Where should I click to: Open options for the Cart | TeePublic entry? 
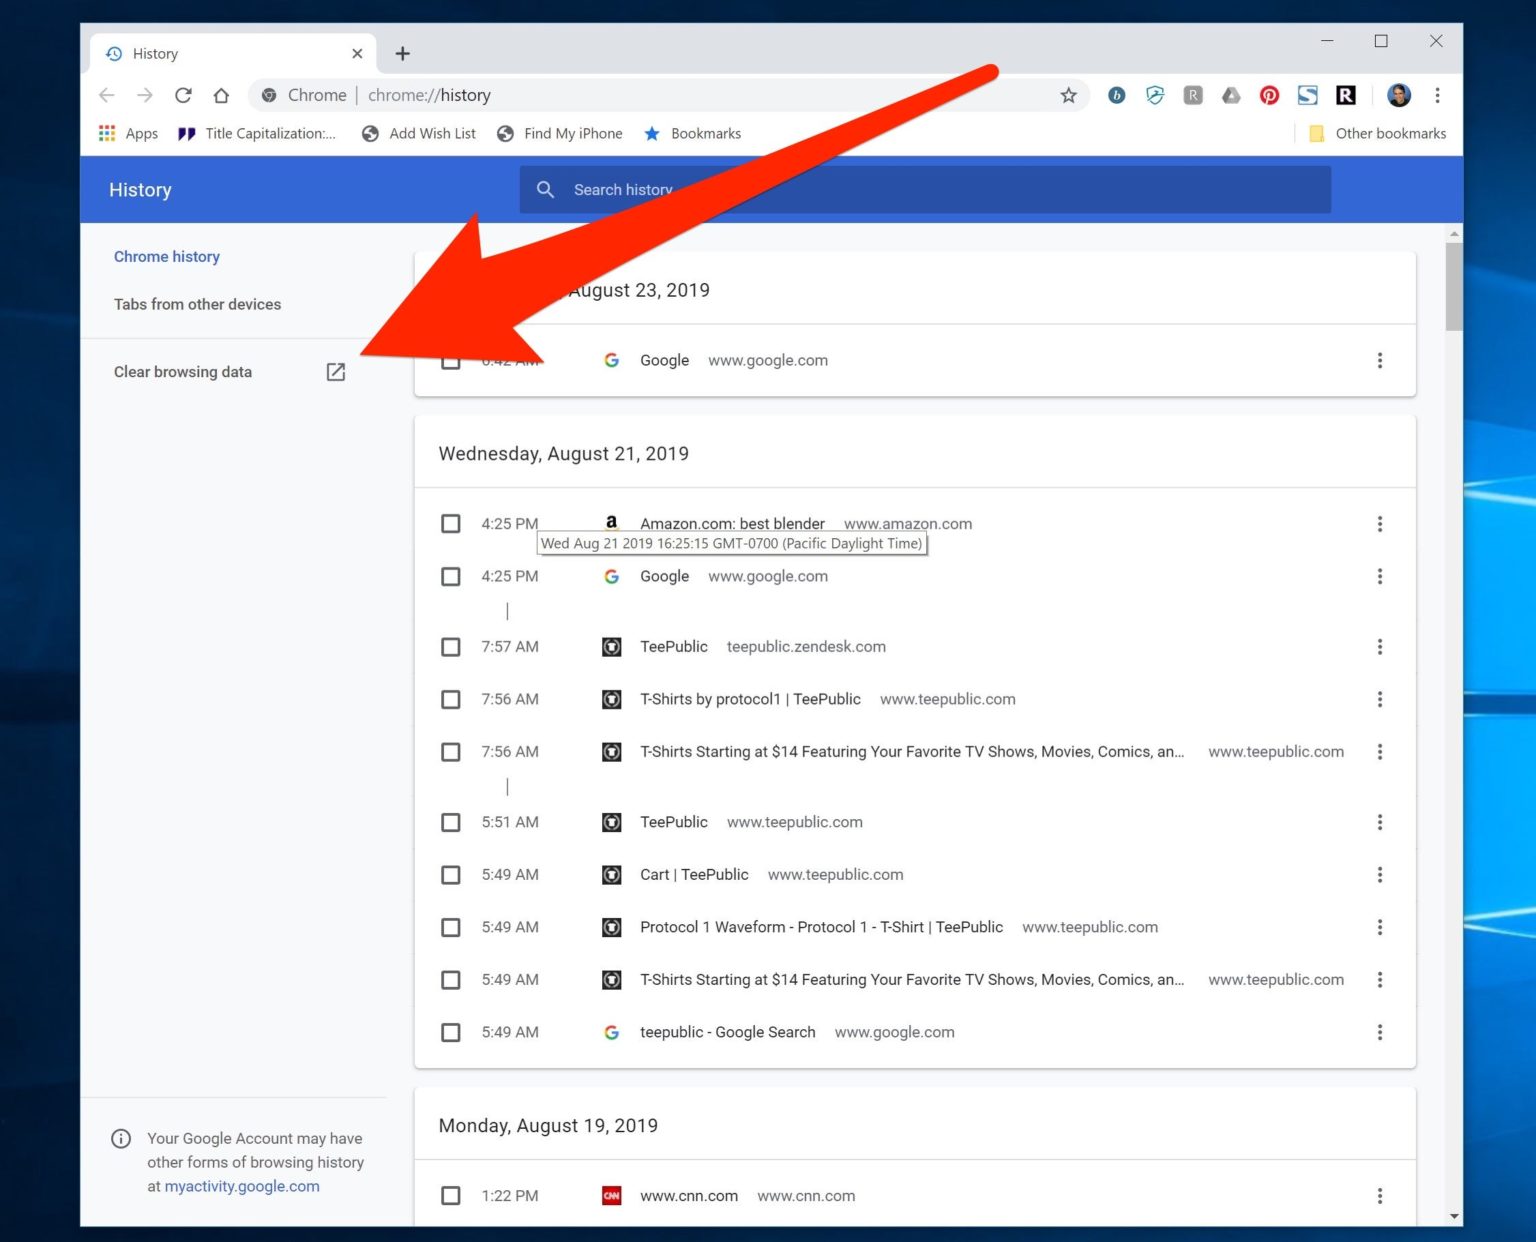(x=1380, y=874)
